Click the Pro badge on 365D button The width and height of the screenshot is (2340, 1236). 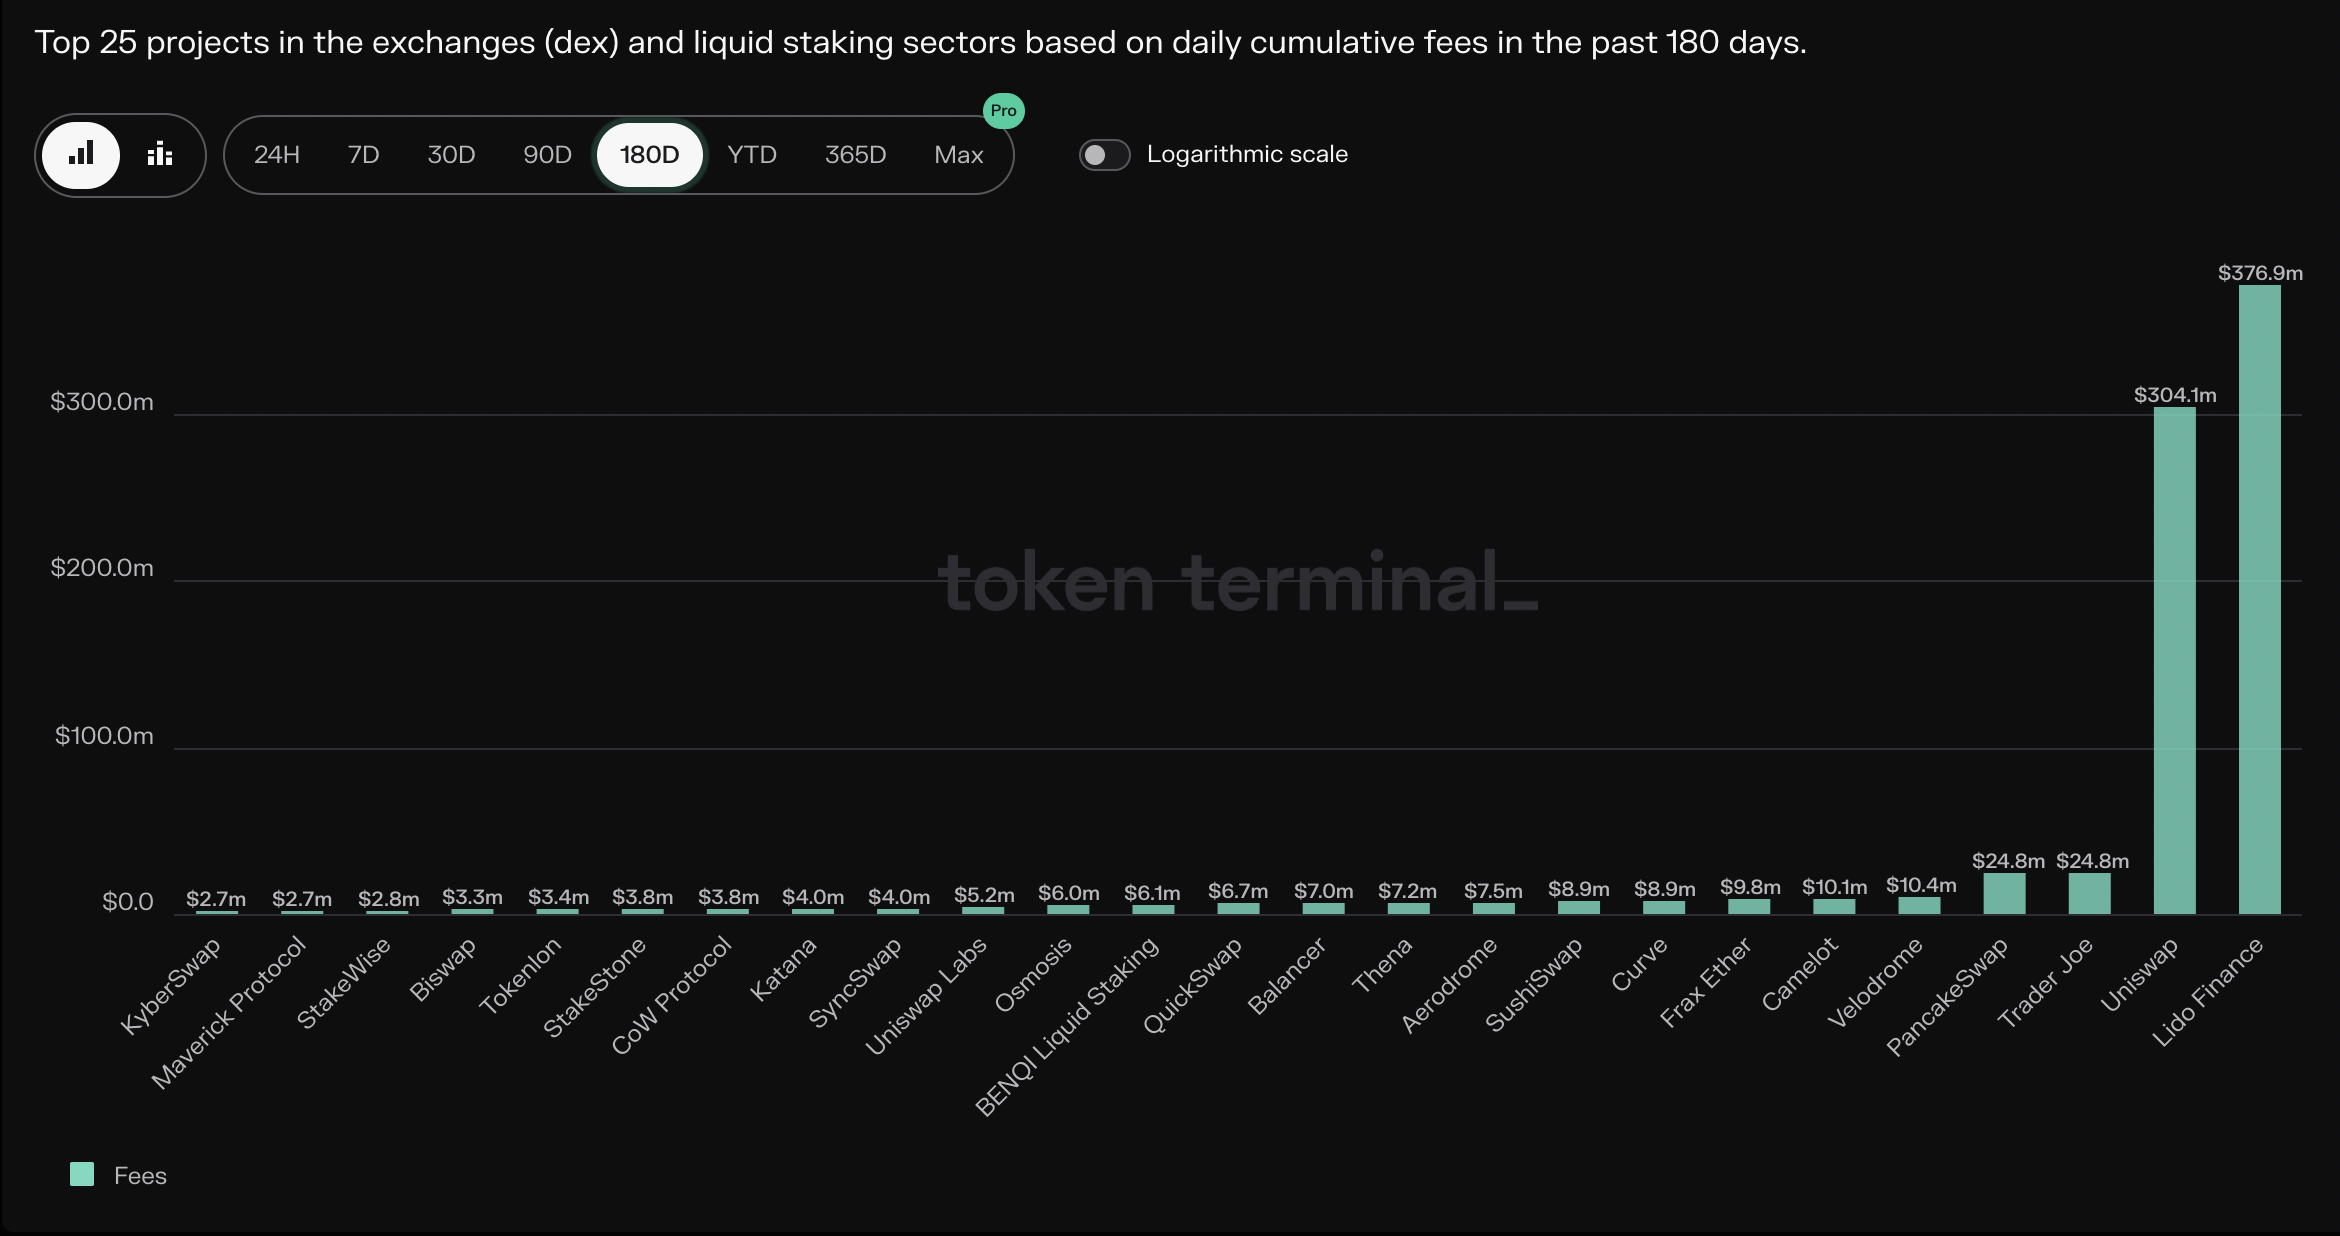click(x=1003, y=110)
